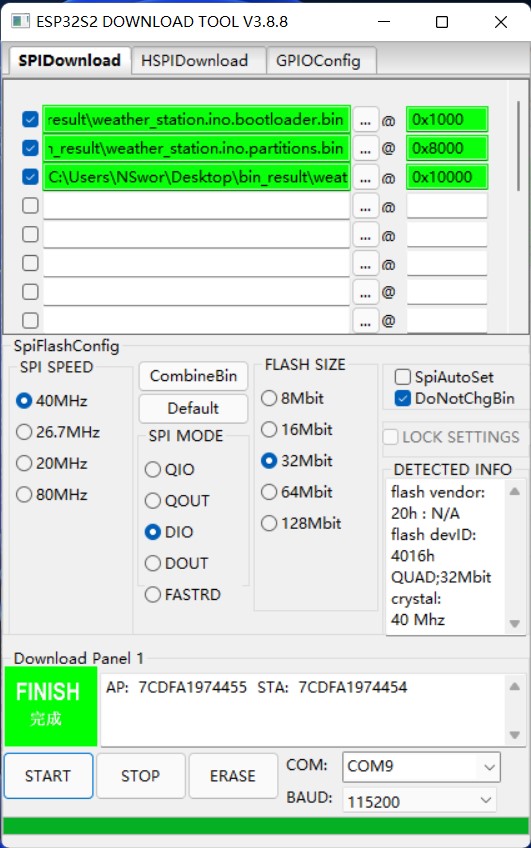The image size is (531, 848).
Task: Click the STOP button
Action: tap(141, 776)
